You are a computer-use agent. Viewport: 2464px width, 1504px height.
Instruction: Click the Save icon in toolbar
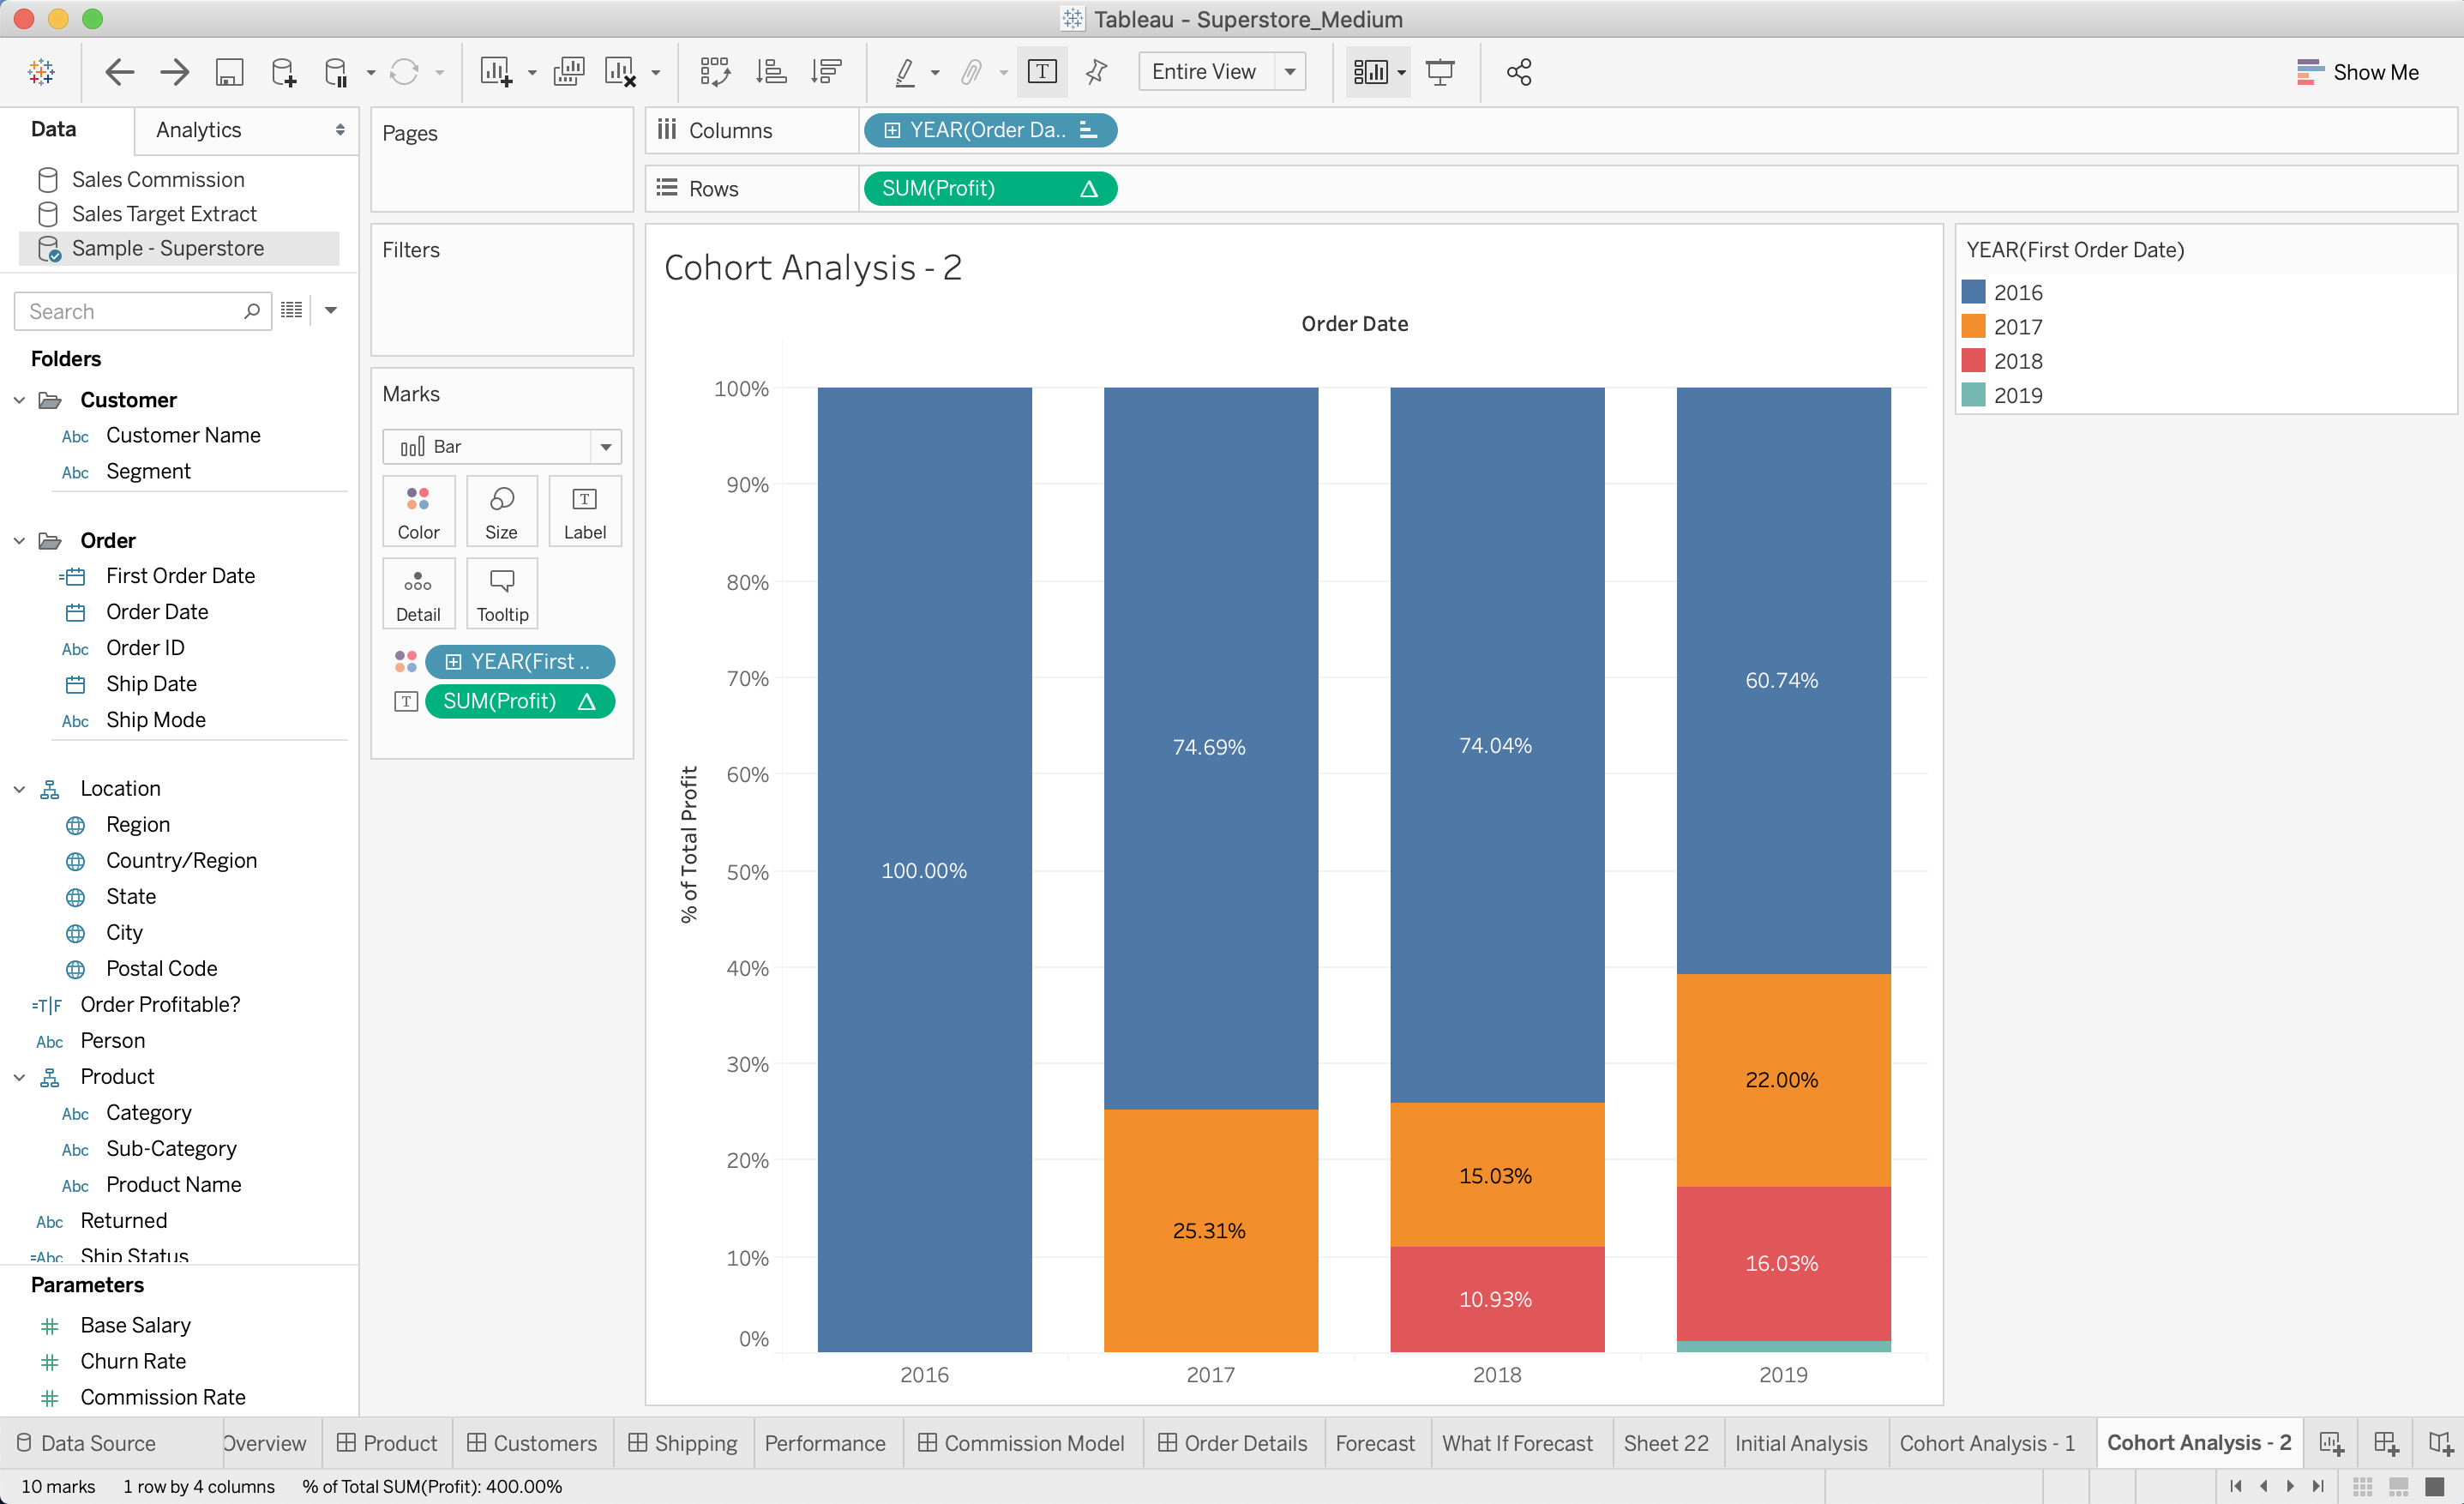[x=229, y=72]
